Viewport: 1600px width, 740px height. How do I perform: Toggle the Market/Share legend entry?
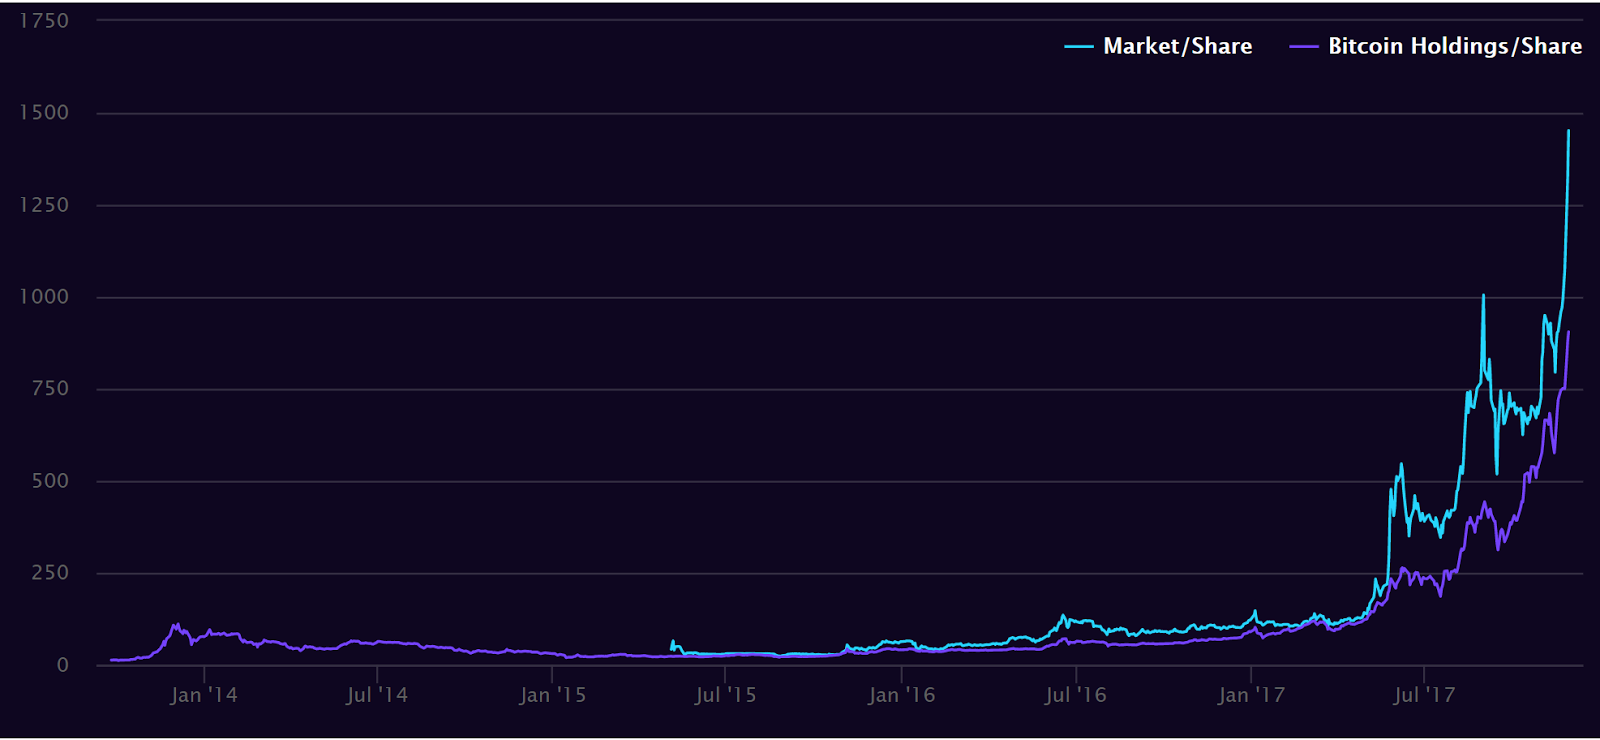coord(1159,46)
